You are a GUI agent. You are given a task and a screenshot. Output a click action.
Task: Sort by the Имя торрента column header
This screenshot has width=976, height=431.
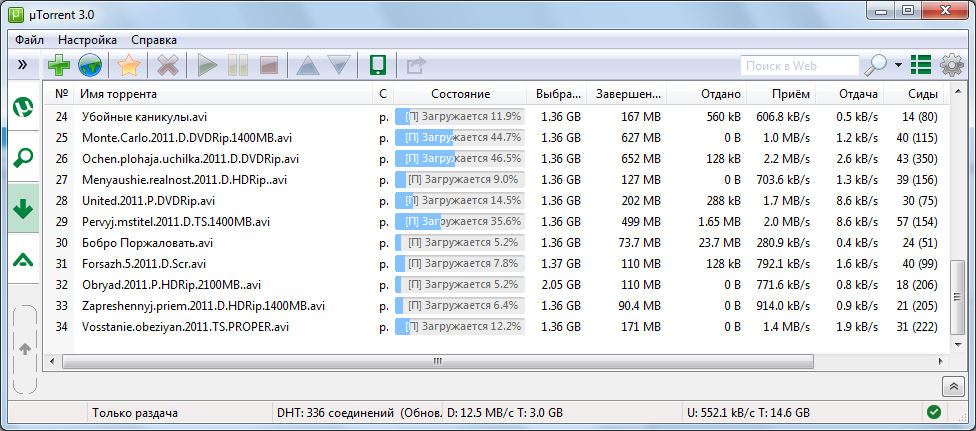(x=118, y=94)
